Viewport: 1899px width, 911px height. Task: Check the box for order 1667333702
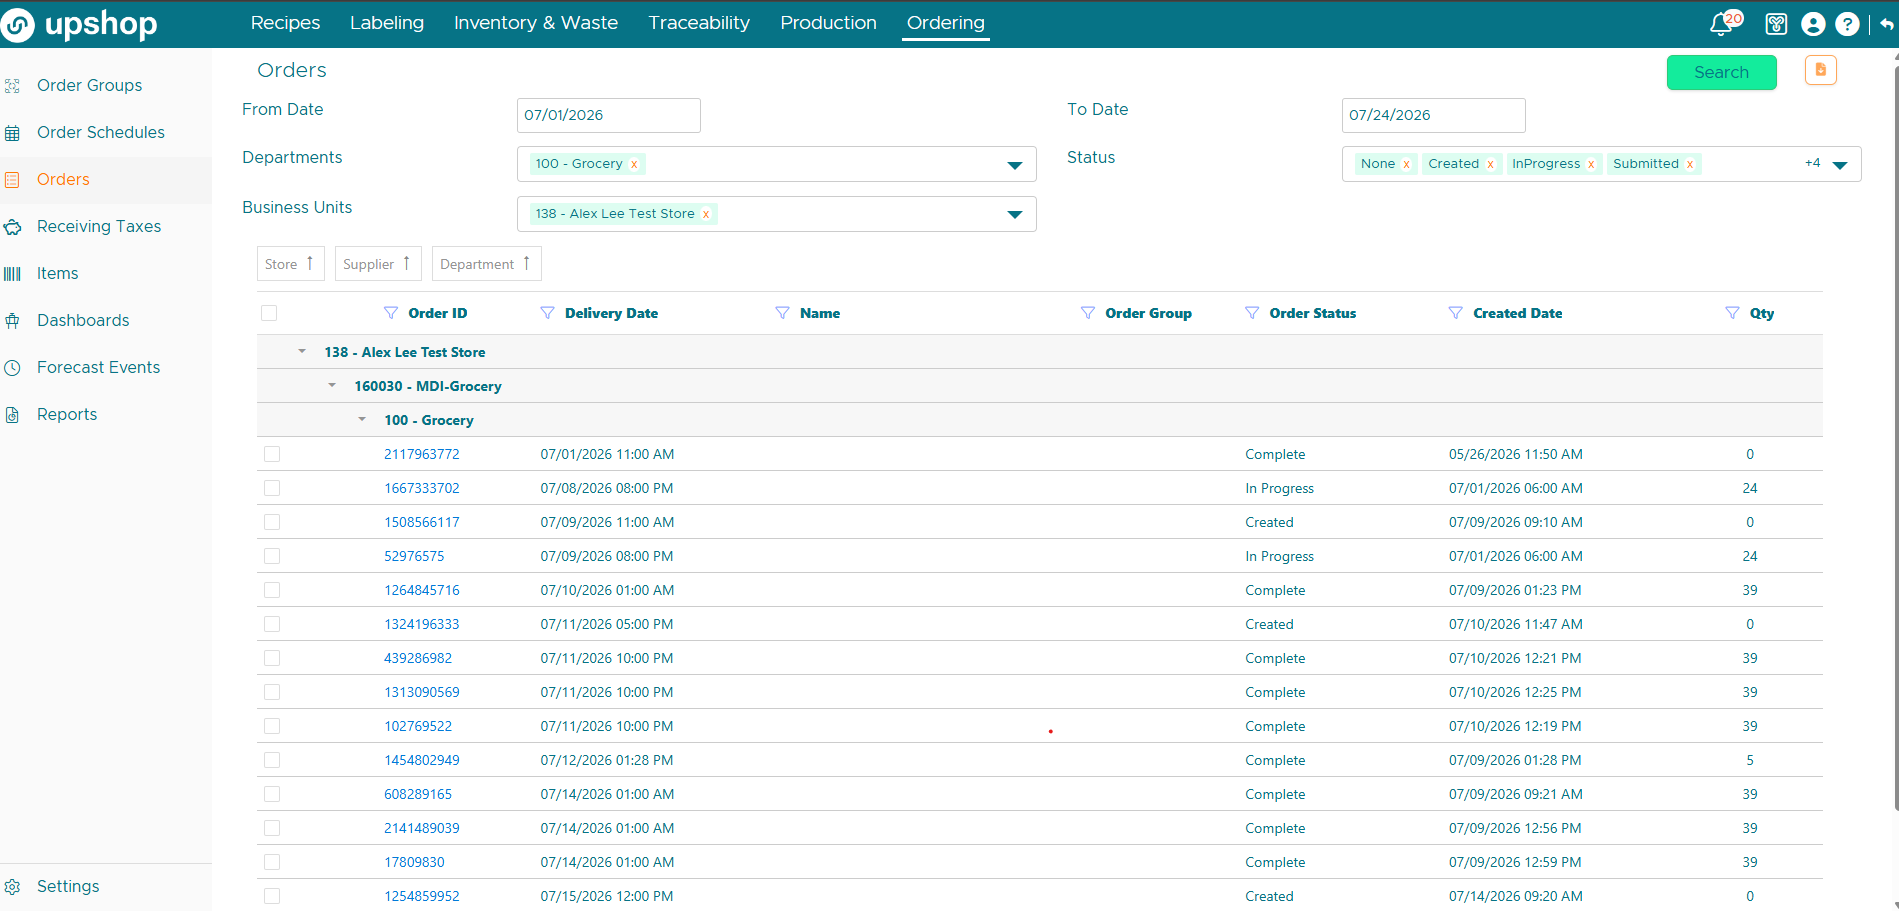[272, 488]
